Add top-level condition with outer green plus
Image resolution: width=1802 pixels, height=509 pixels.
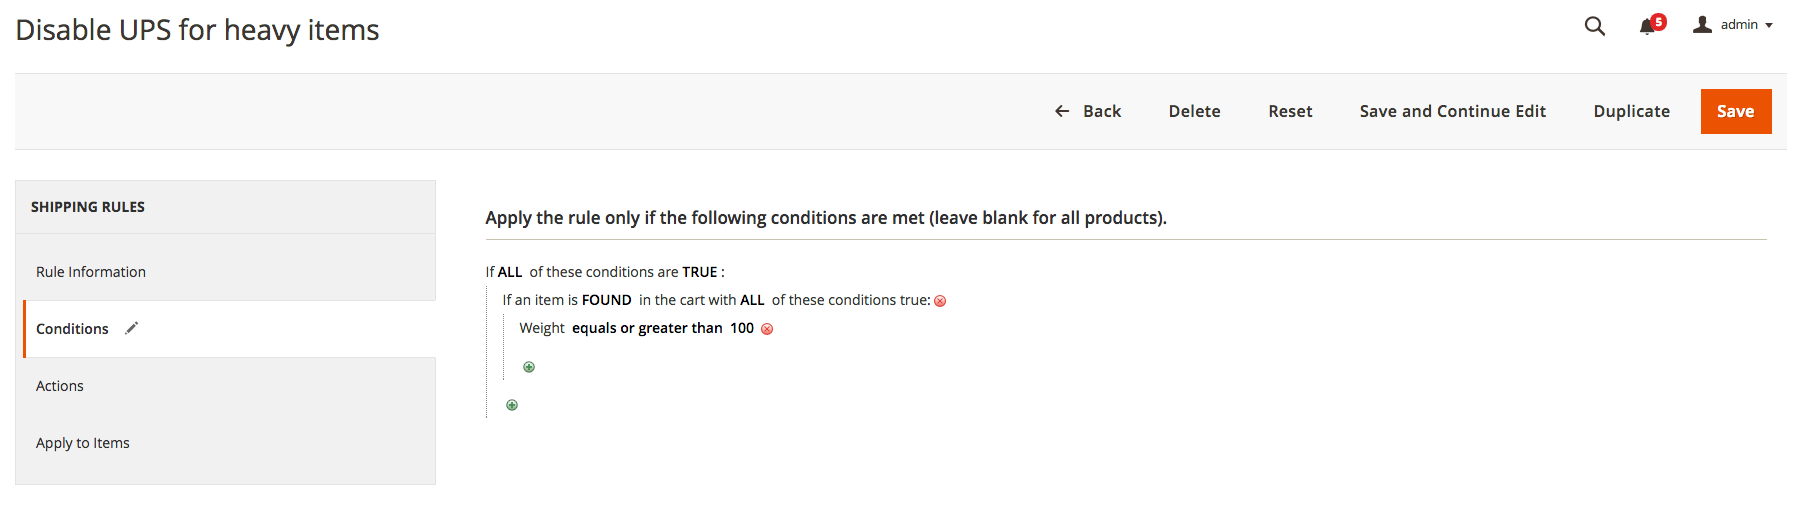(x=512, y=405)
